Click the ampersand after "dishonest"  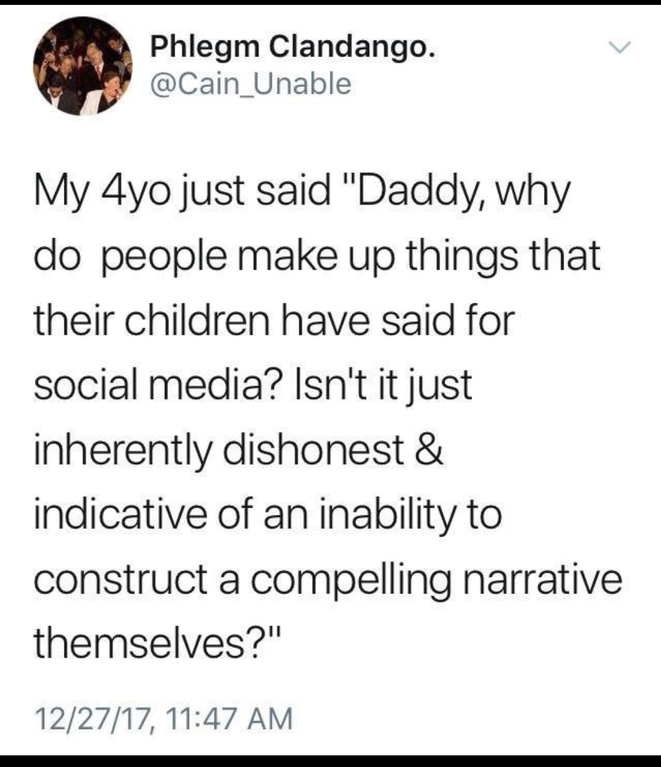click(x=430, y=449)
